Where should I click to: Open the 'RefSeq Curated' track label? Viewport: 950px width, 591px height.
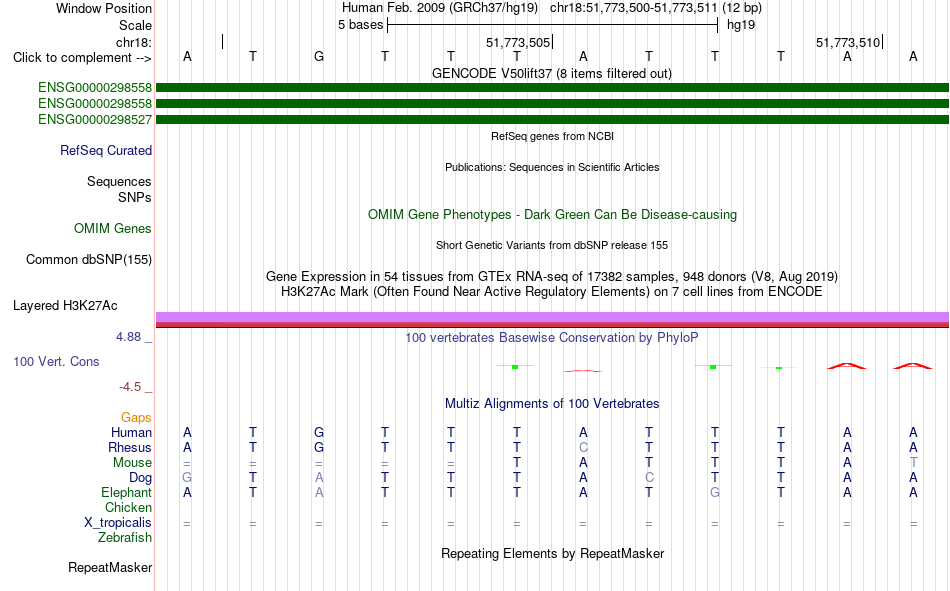point(105,150)
